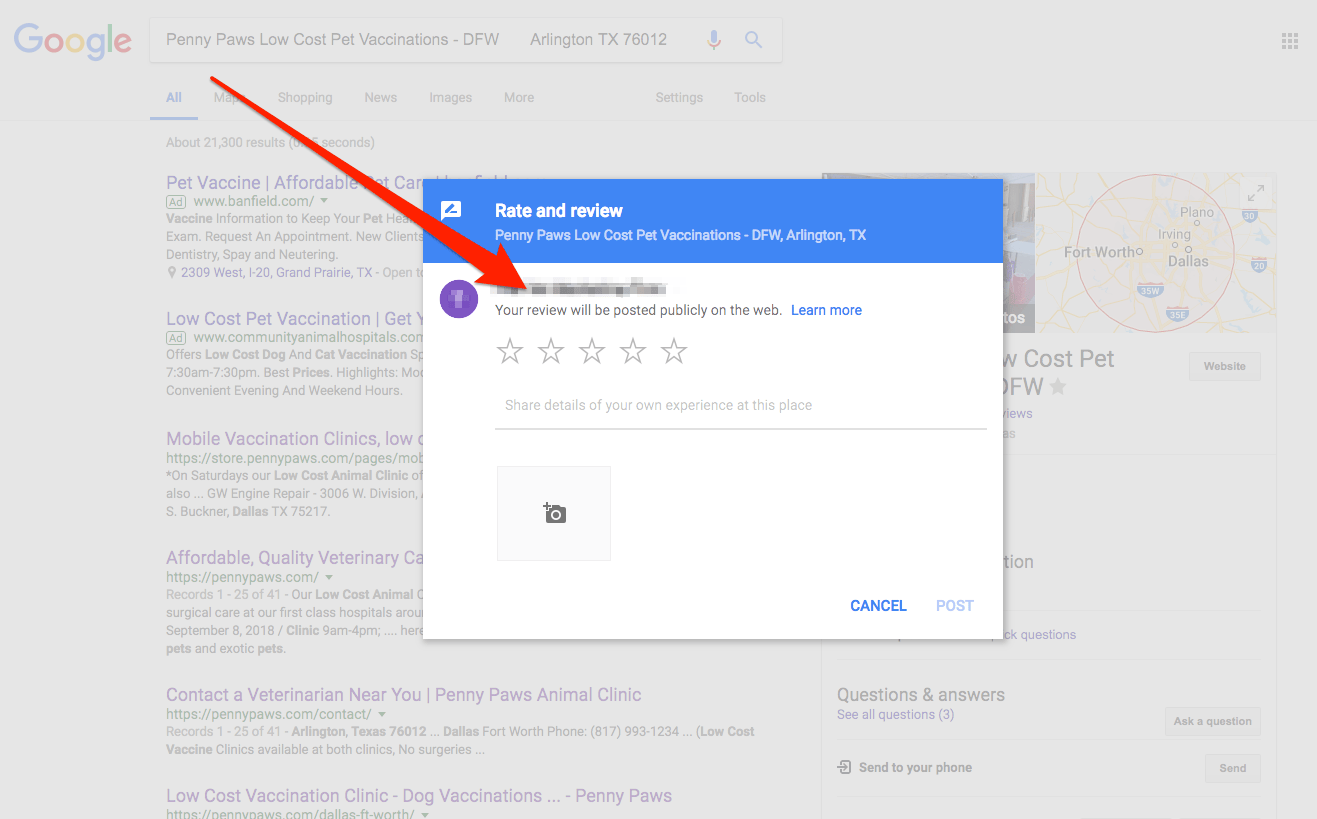Open Low Cost Vaccination Clinic result link
Screen dimensions: 1317x819
pos(419,796)
